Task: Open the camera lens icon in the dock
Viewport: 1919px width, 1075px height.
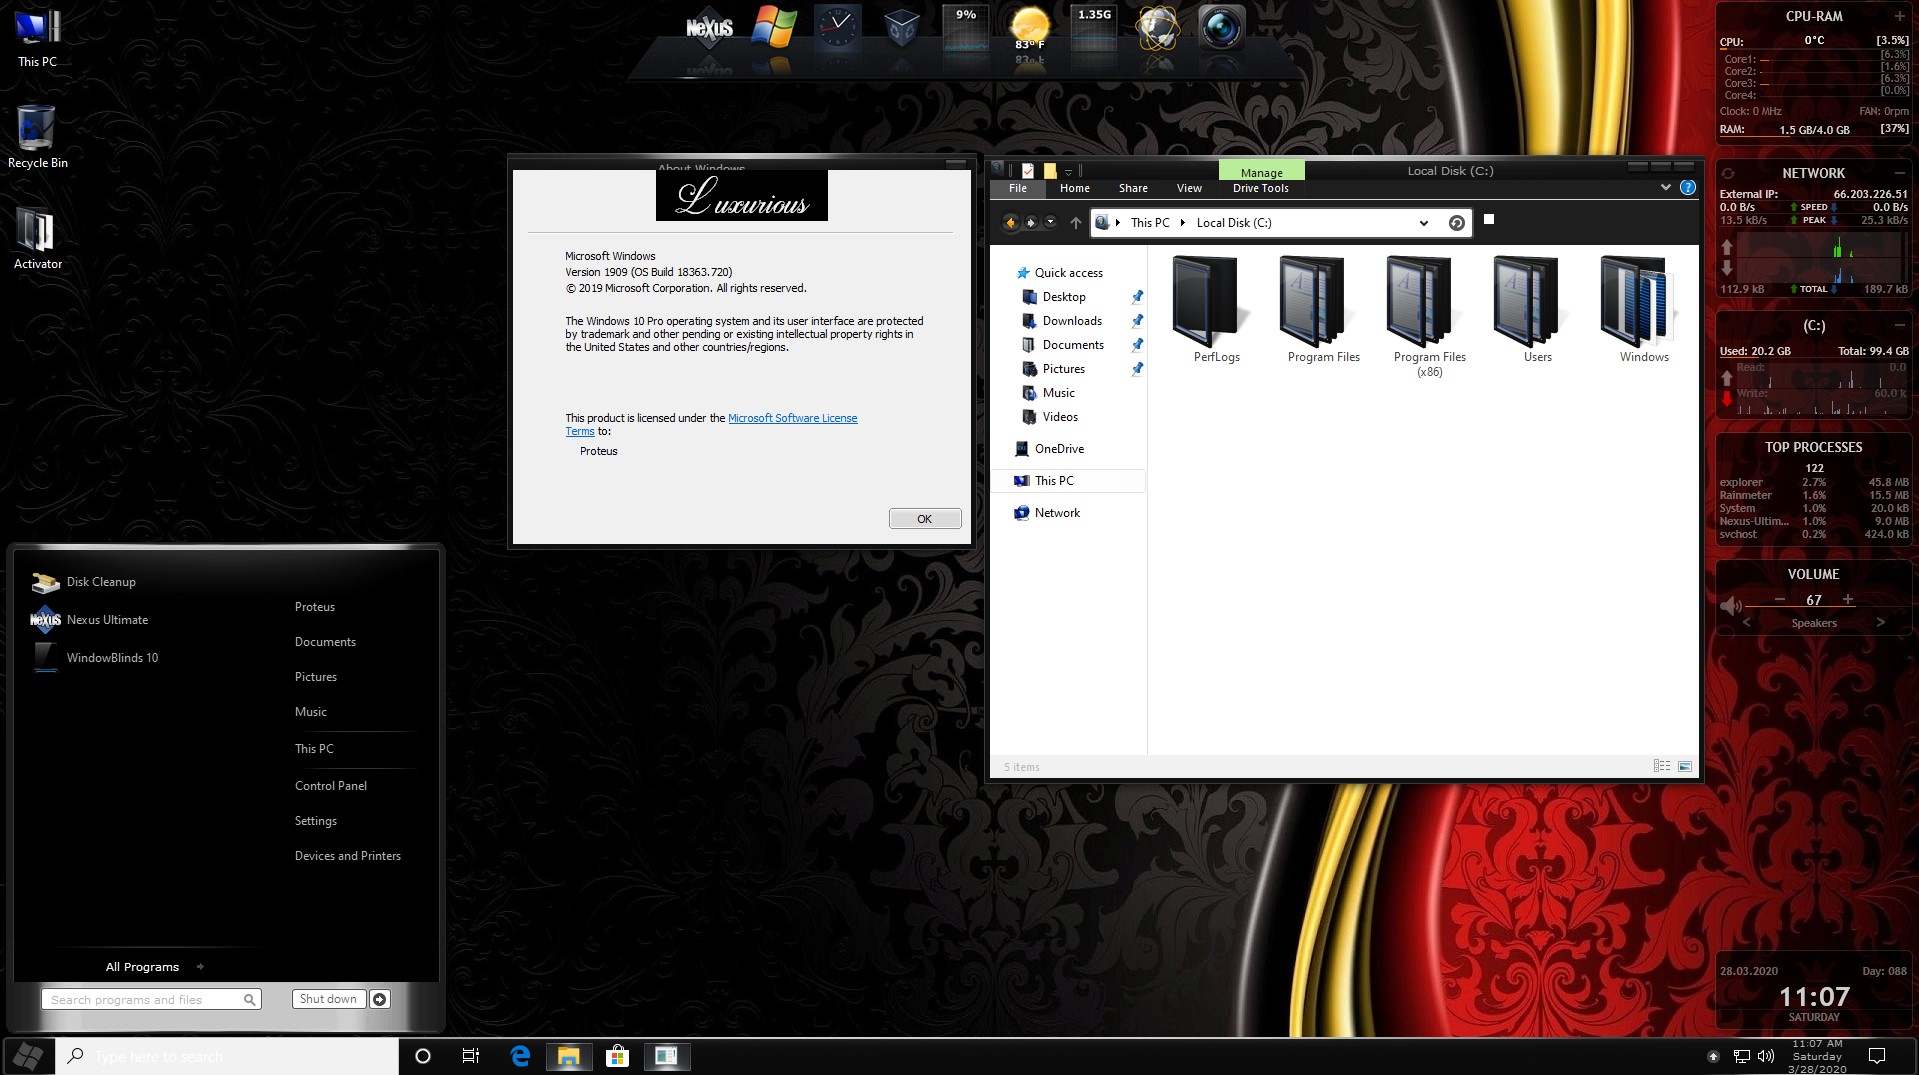Action: [1221, 28]
